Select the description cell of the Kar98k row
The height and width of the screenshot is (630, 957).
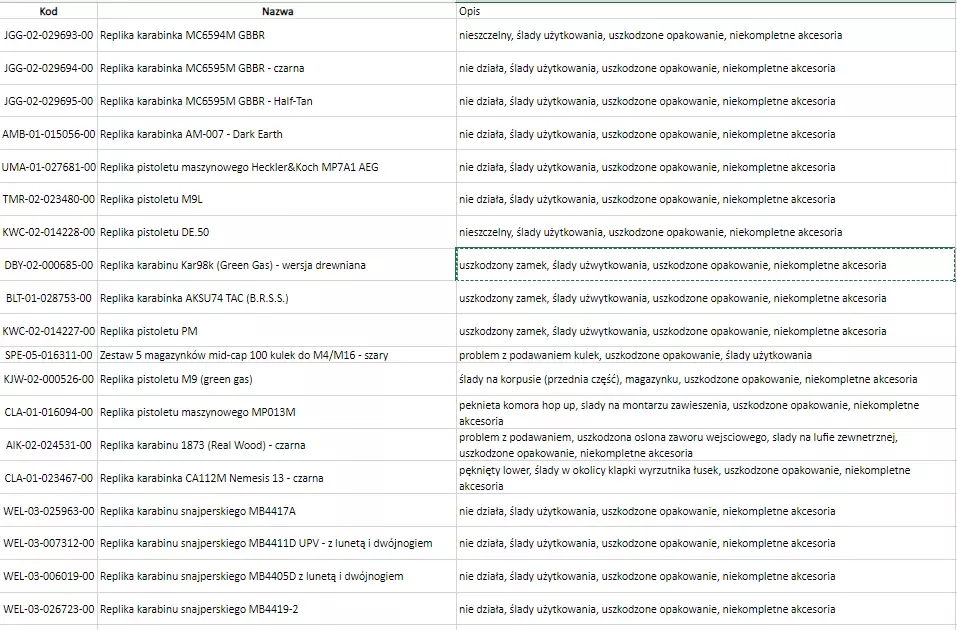pyautogui.click(x=705, y=265)
